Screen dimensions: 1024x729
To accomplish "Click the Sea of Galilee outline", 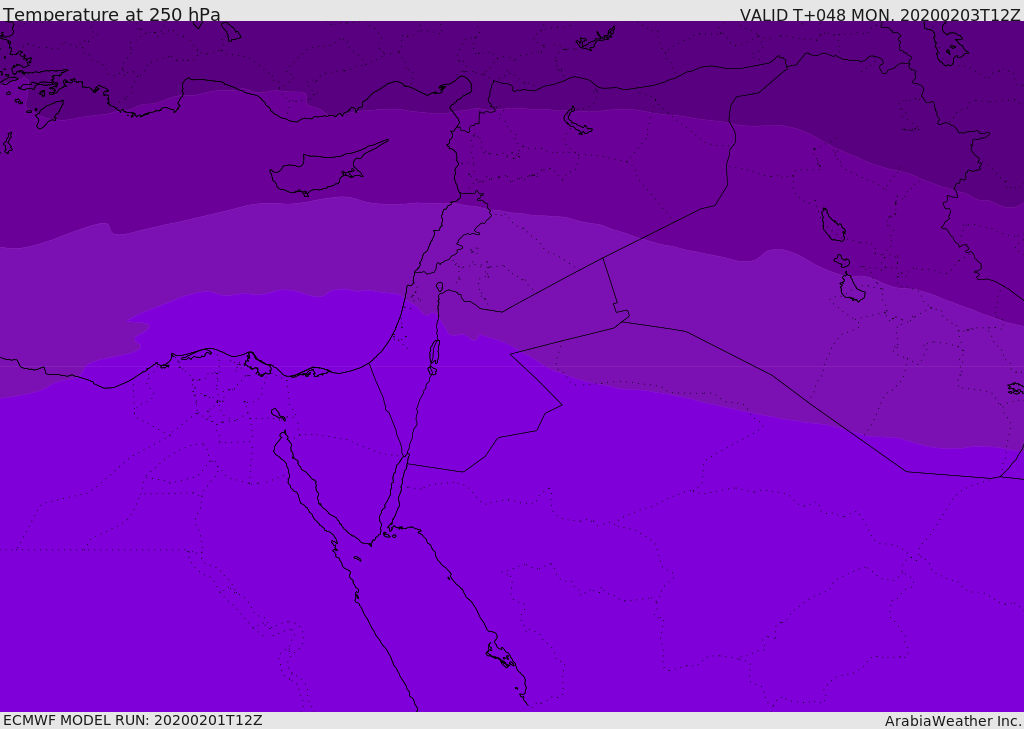I will click(x=440, y=287).
